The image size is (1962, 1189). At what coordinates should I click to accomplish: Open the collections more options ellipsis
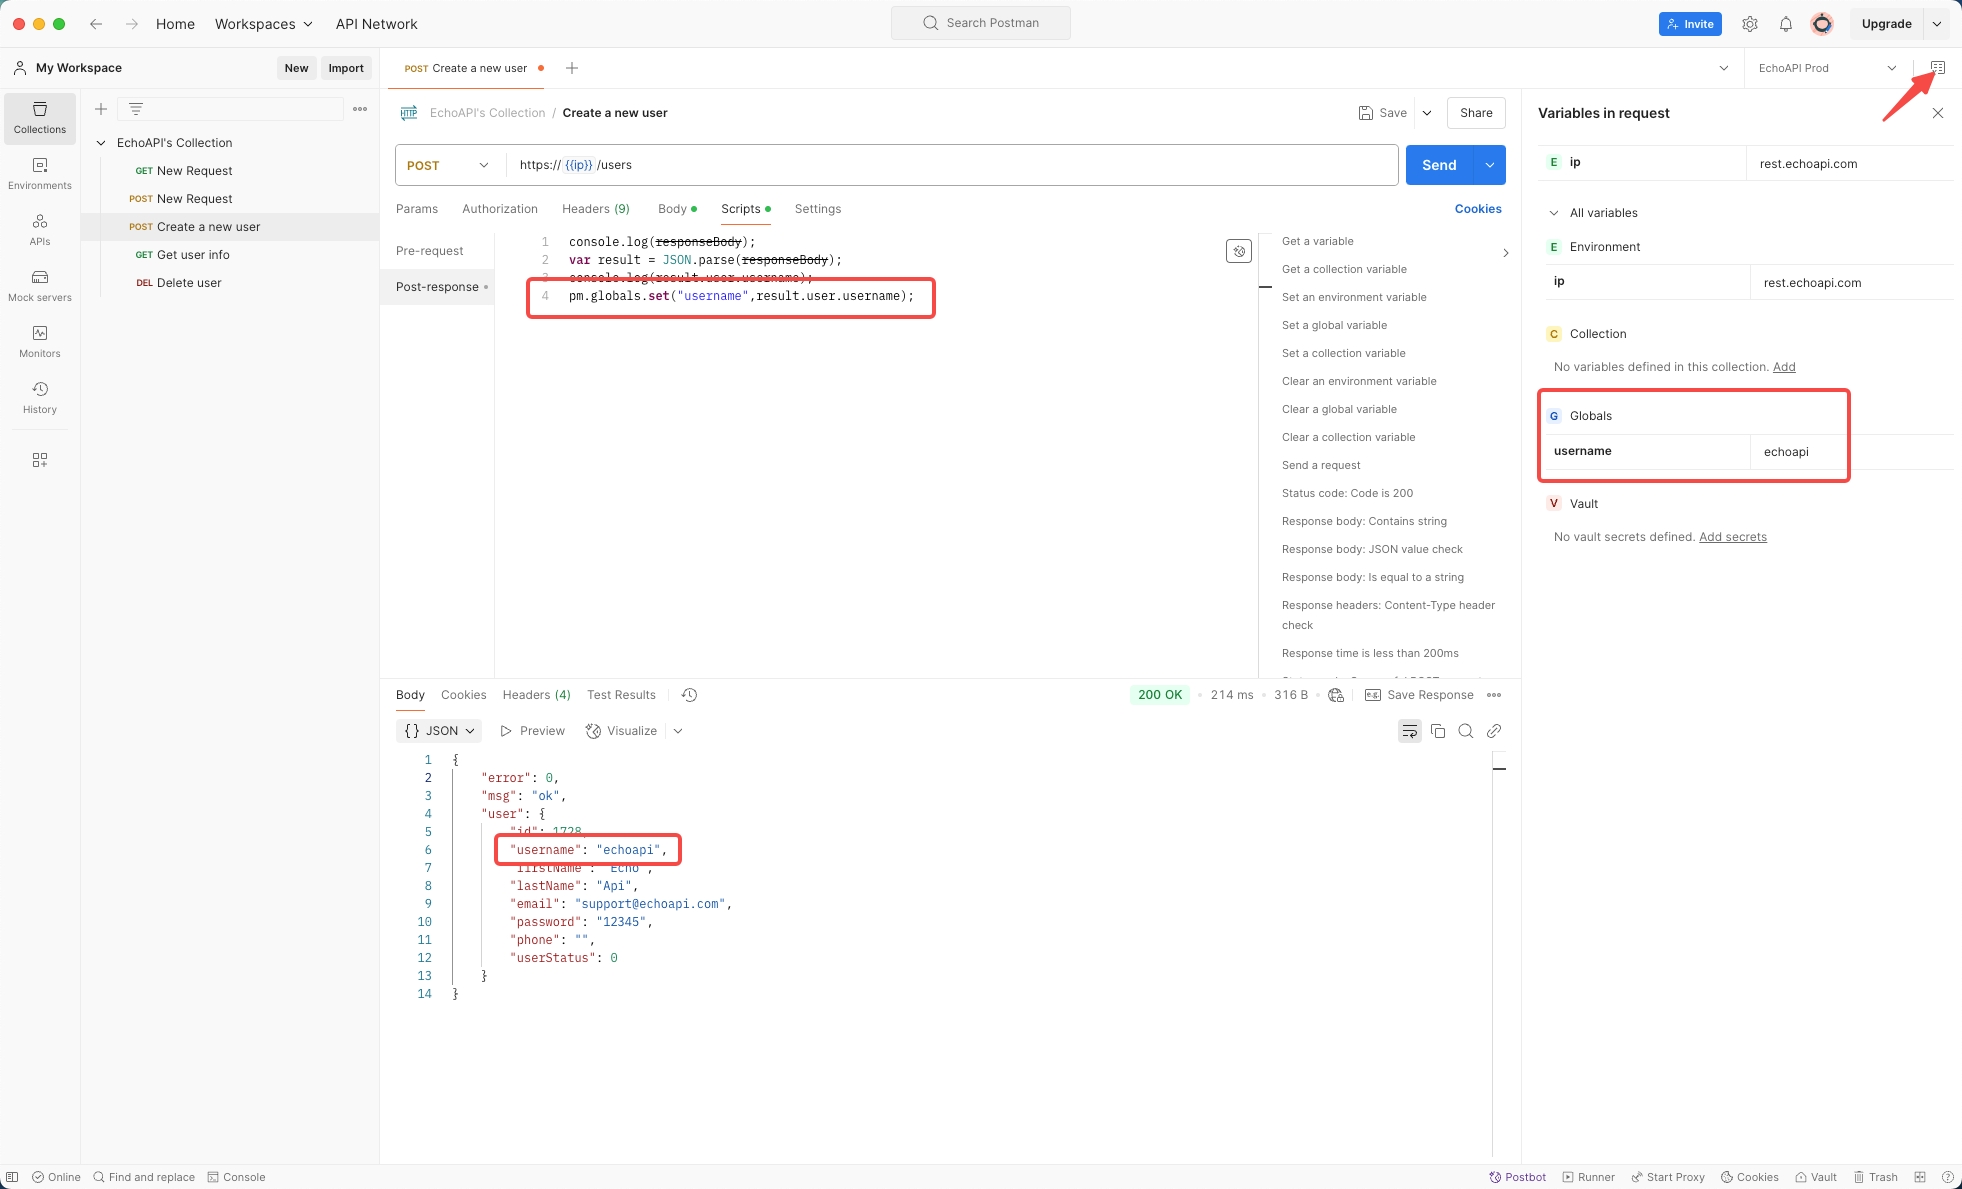[x=360, y=109]
